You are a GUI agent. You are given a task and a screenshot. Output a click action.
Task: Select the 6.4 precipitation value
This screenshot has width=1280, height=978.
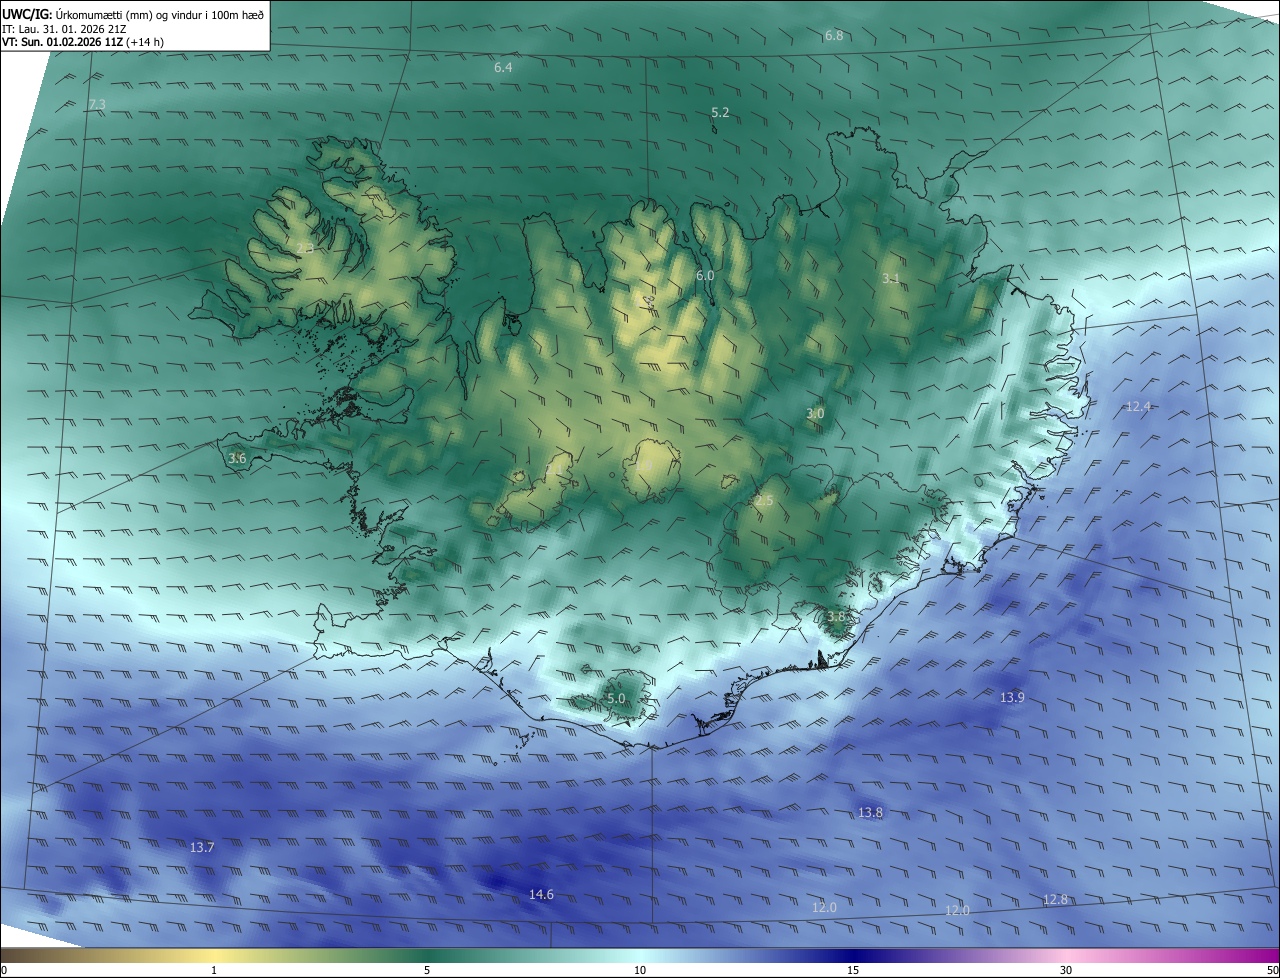point(503,68)
